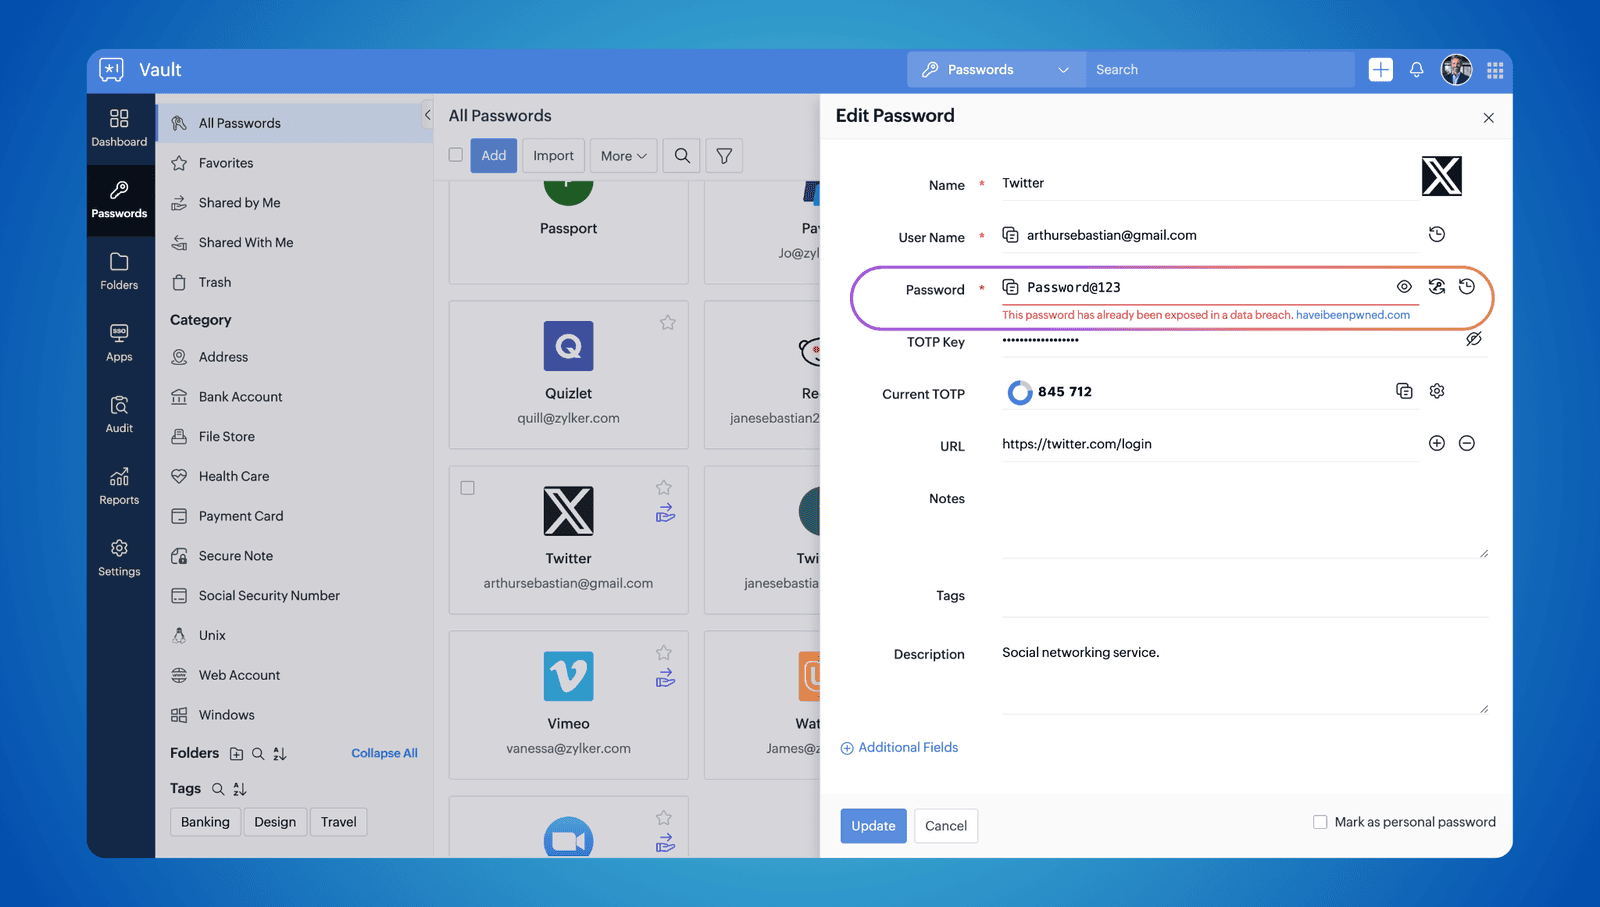Copy the password via its copy icon
Screen dimensions: 1600x907
[x=1010, y=287]
